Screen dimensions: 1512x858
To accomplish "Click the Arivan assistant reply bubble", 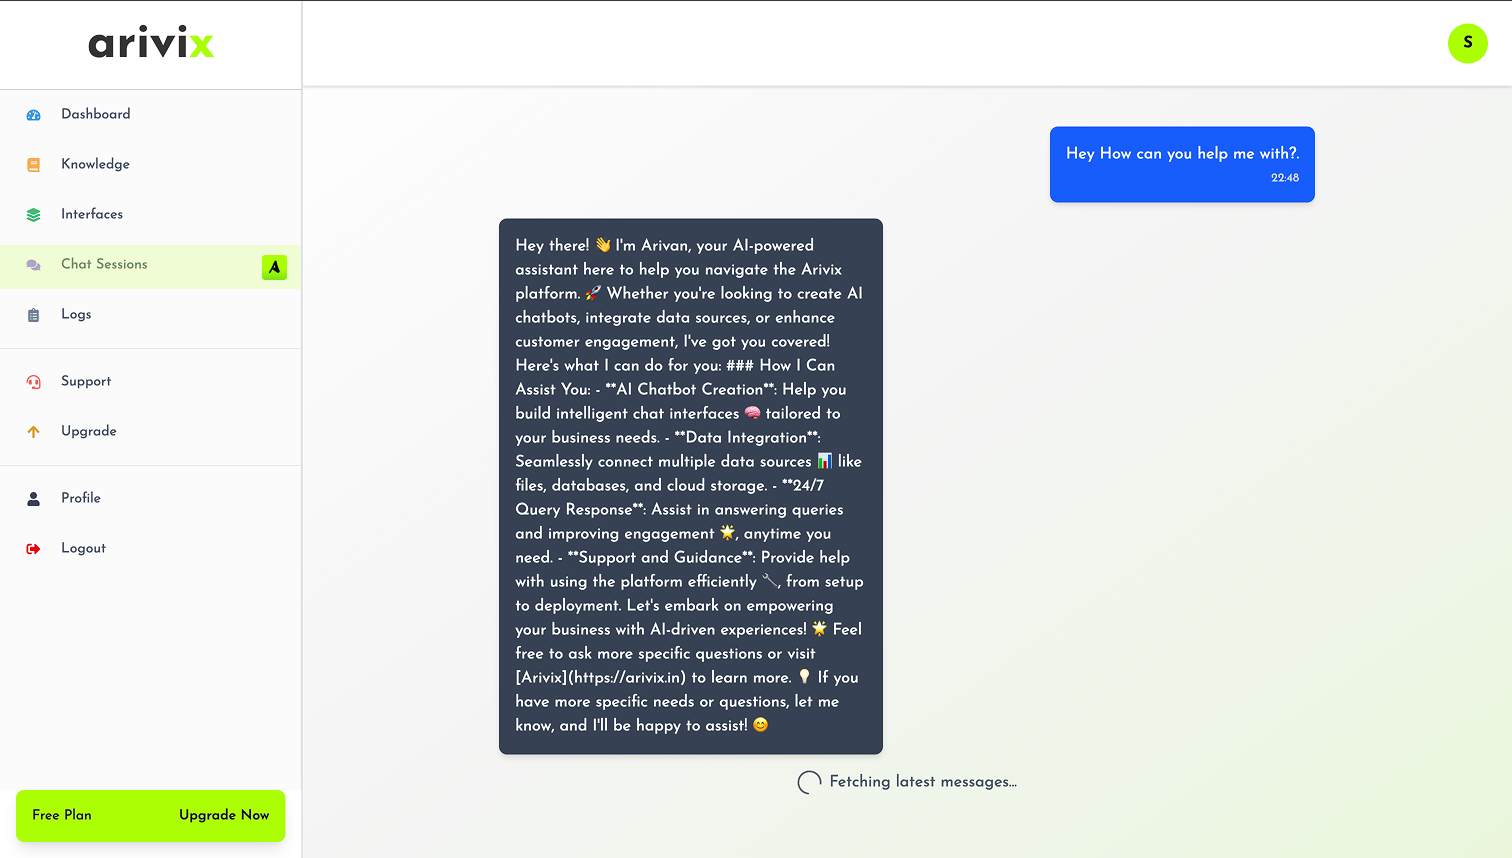I will click(x=691, y=486).
